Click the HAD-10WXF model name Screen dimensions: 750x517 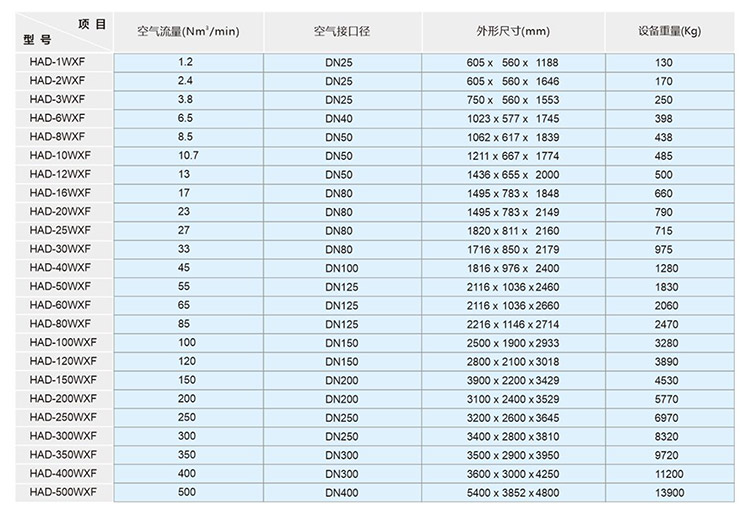click(60, 155)
